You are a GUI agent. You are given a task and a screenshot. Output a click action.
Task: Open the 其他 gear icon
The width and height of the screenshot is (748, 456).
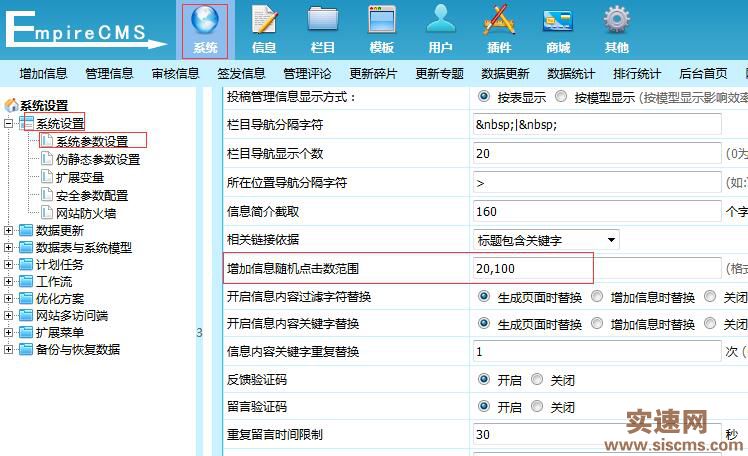click(616, 20)
